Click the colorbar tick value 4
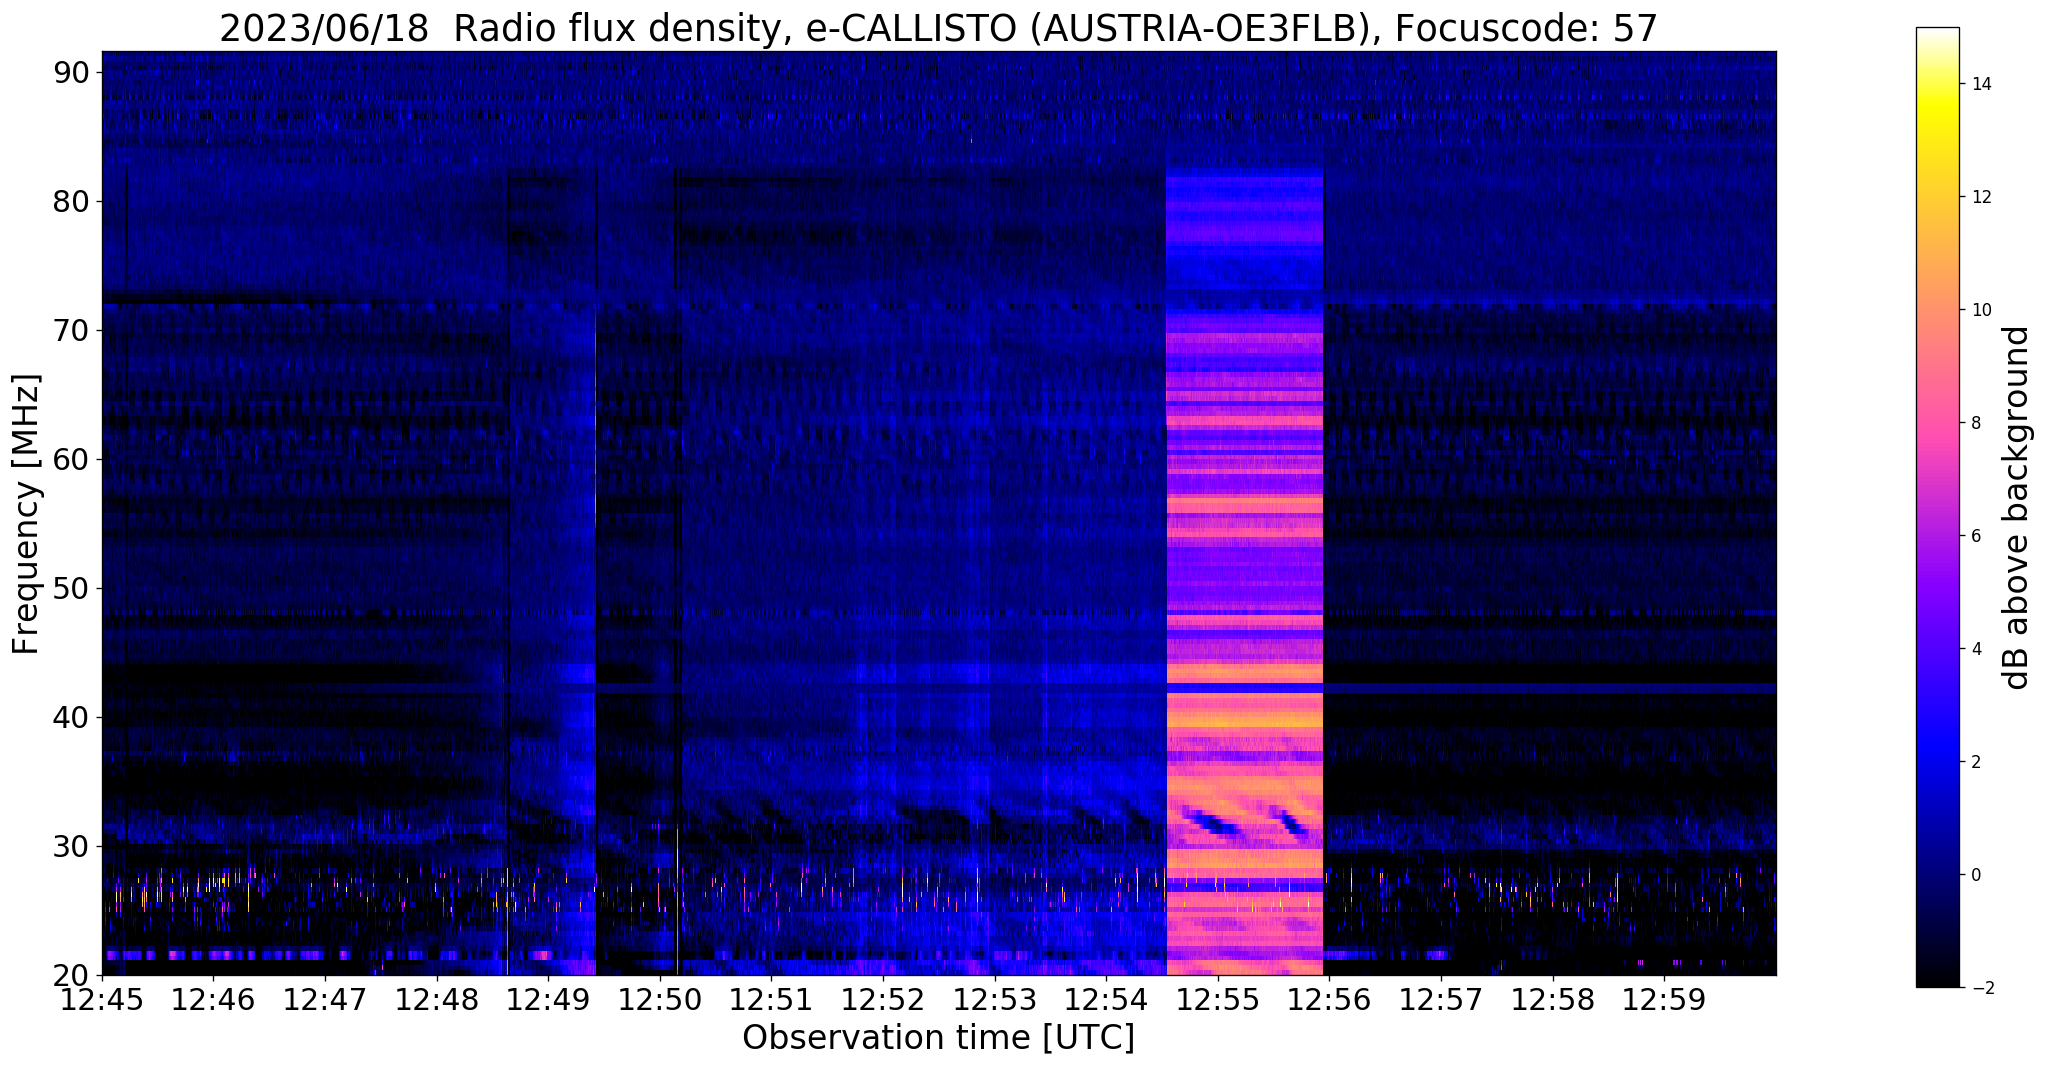This screenshot has width=2047, height=1067. [1974, 649]
